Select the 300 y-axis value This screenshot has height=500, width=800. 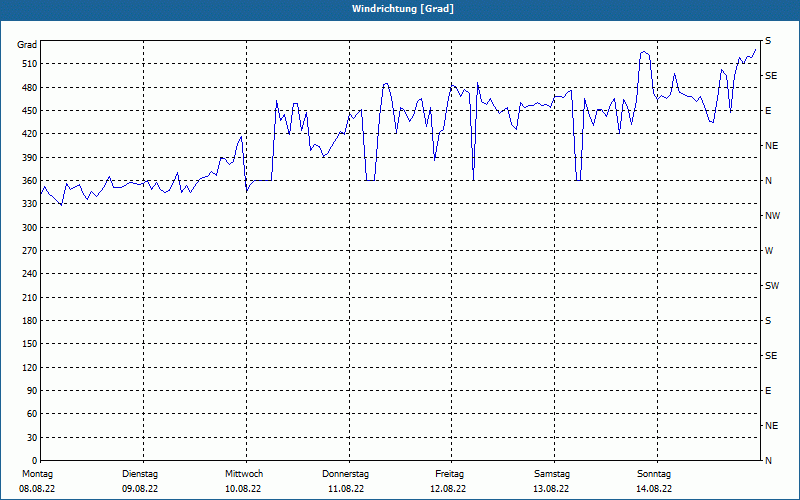(29, 227)
